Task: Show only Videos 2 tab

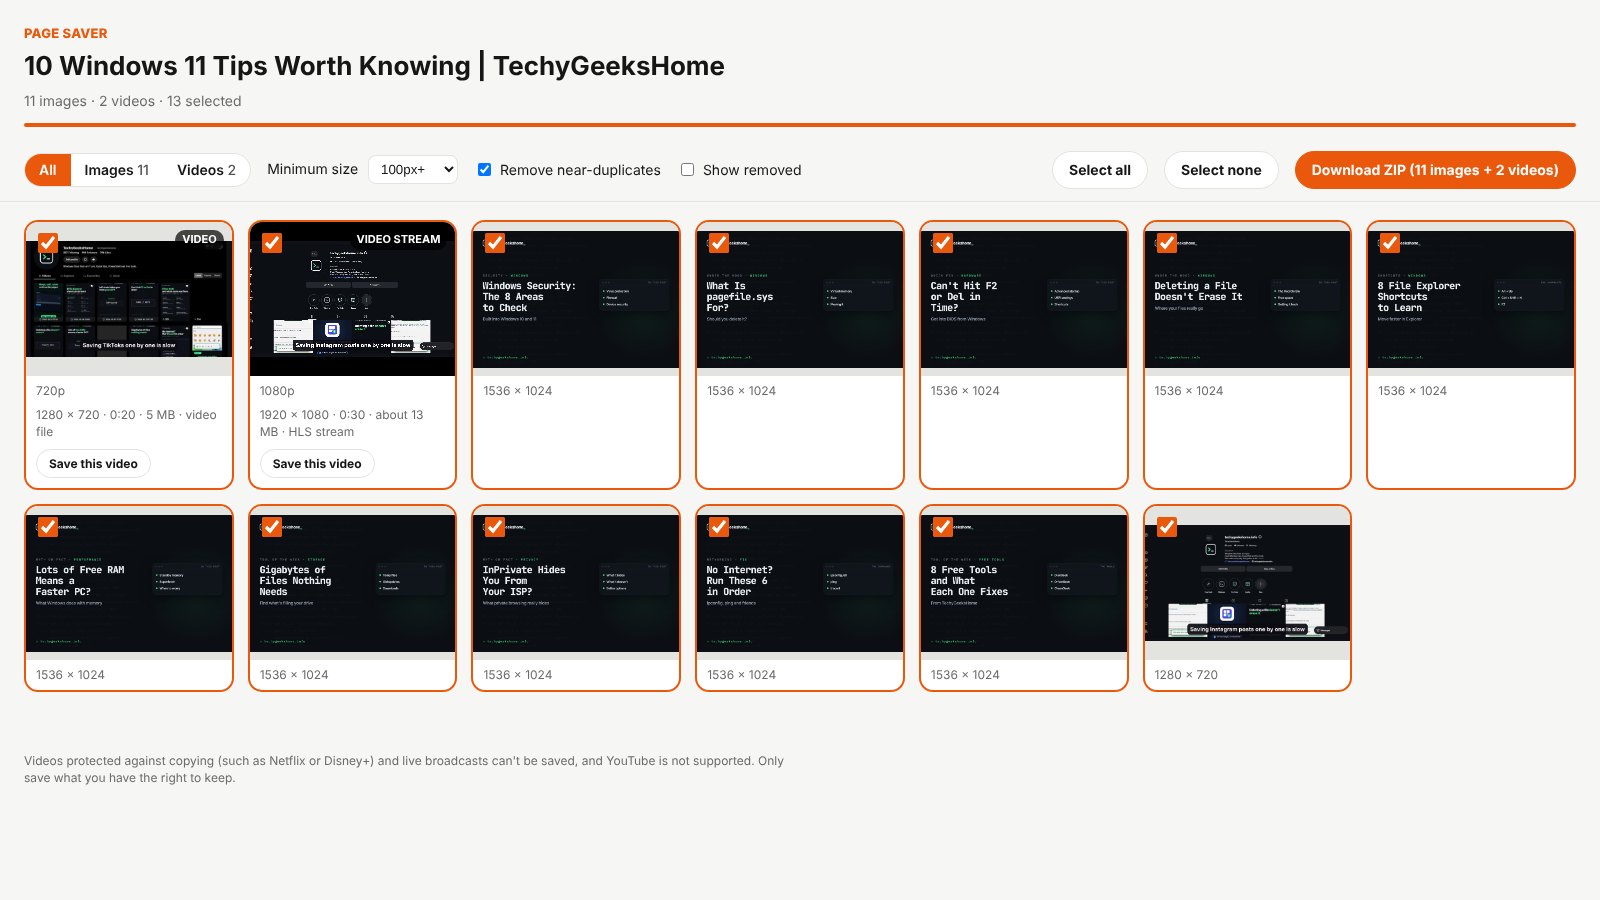Action: click(206, 170)
